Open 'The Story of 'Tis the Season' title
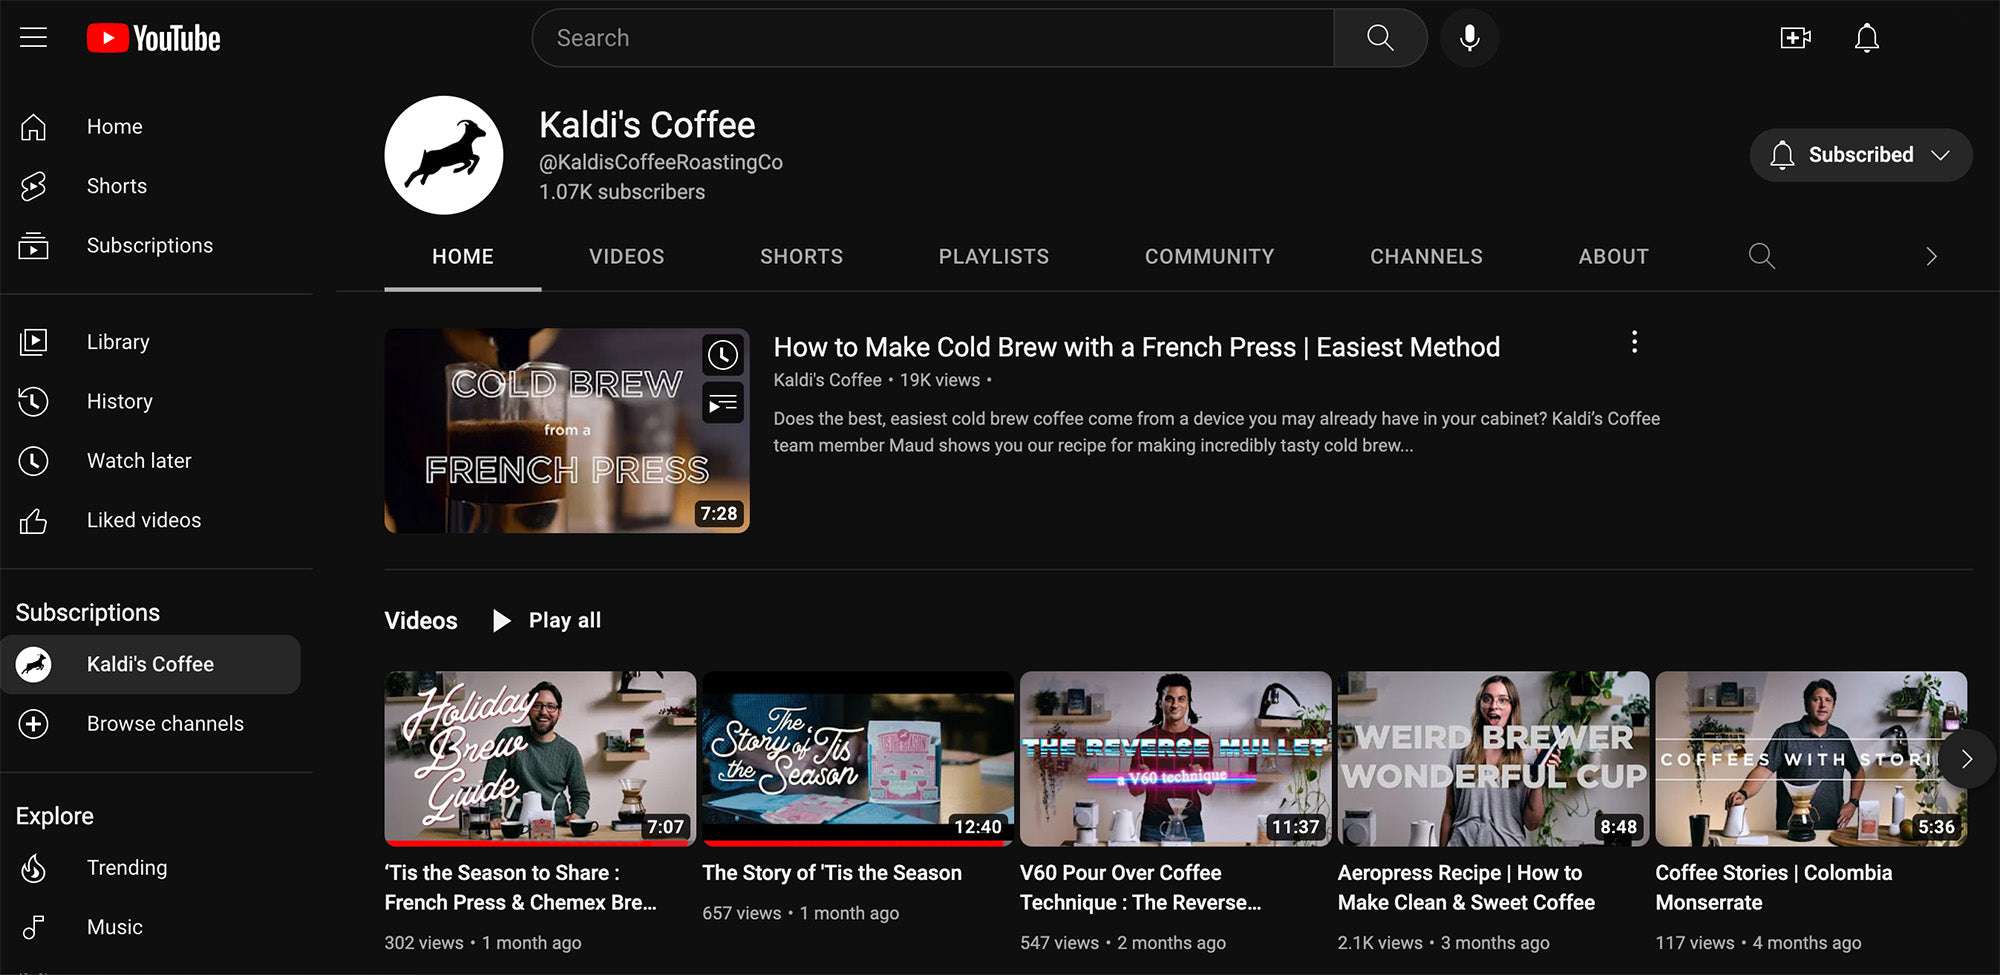The height and width of the screenshot is (975, 2000). tap(832, 873)
